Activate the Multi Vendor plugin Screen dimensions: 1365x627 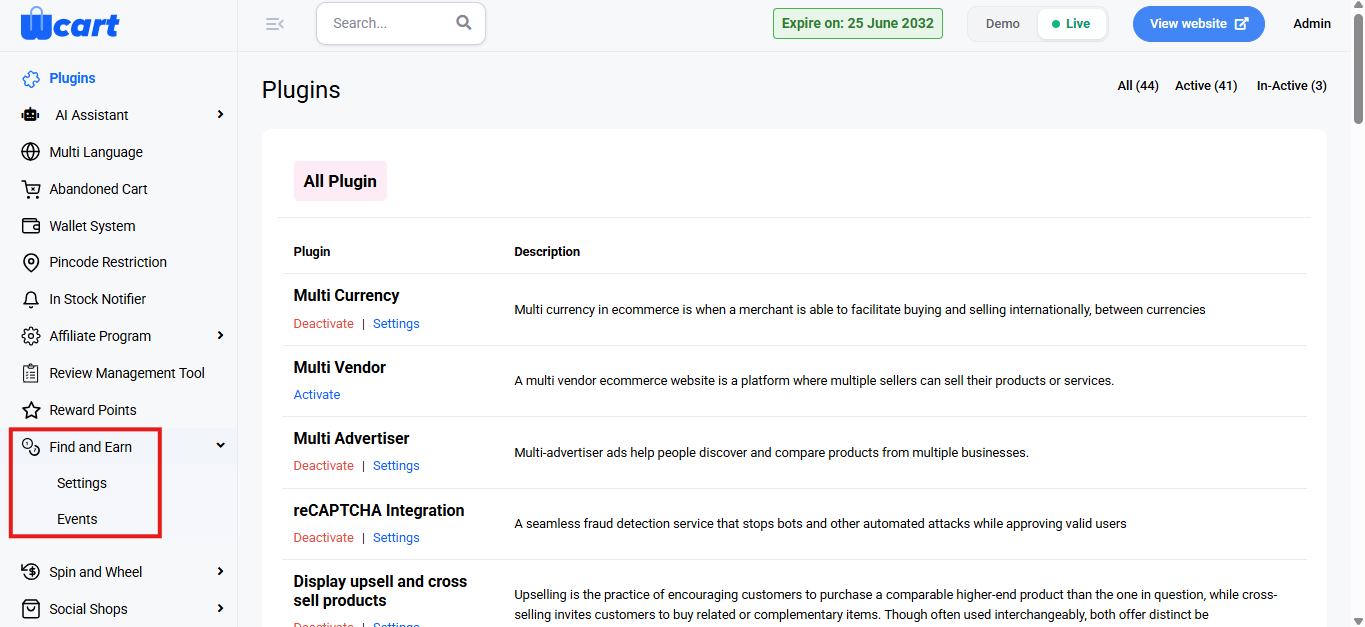coord(317,395)
